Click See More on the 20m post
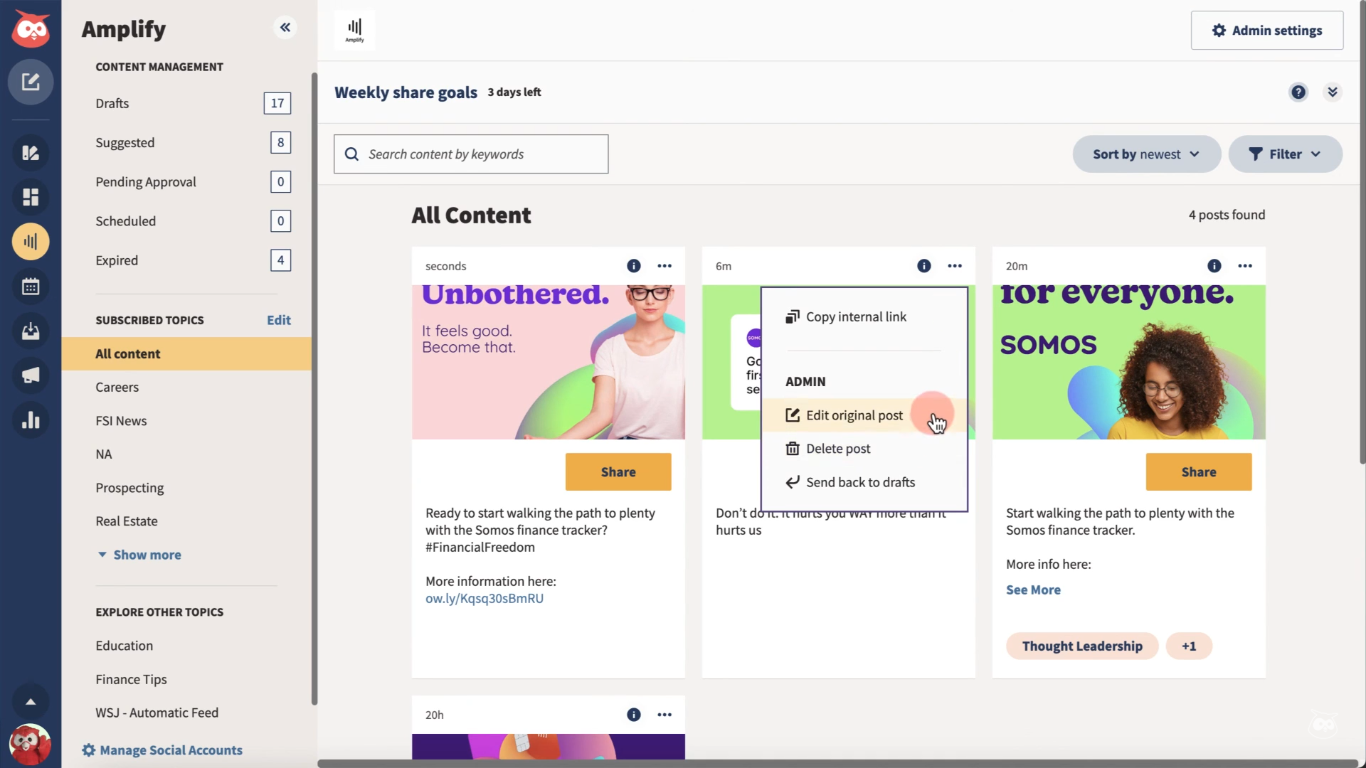 [1033, 590]
